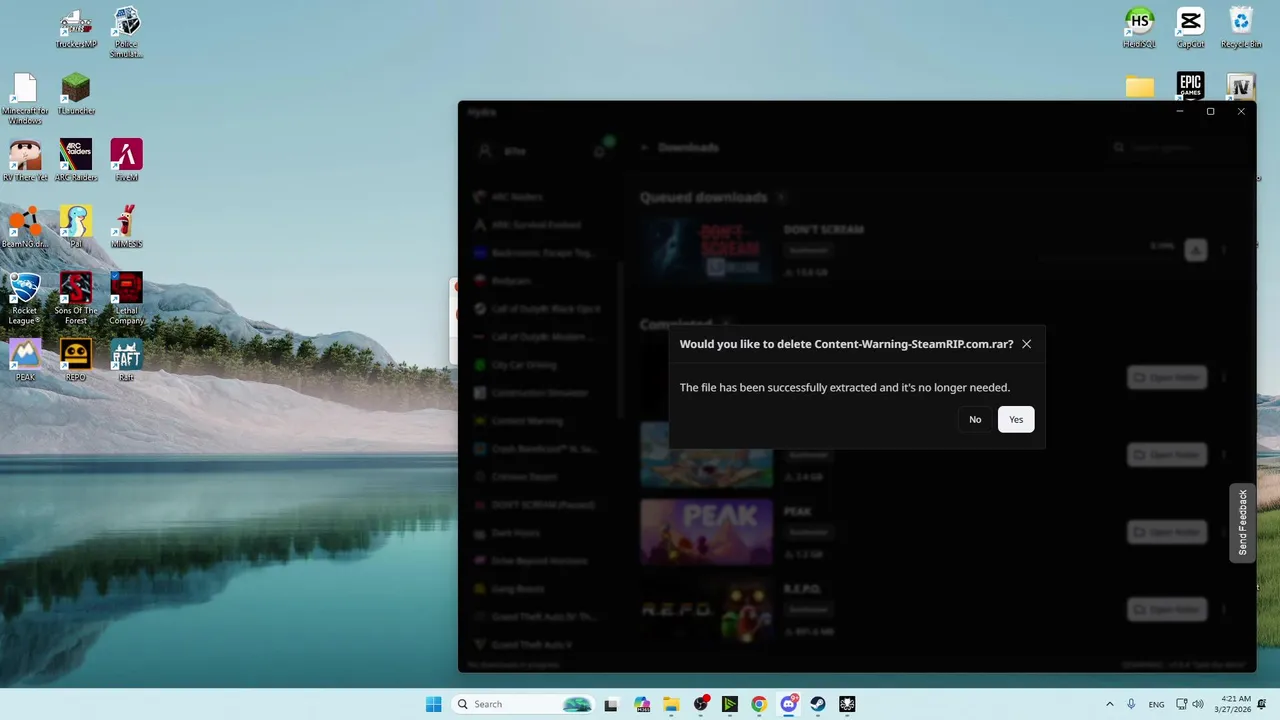Confirm deletion with the Yes button
The width and height of the screenshot is (1280, 720).
coord(1016,419)
